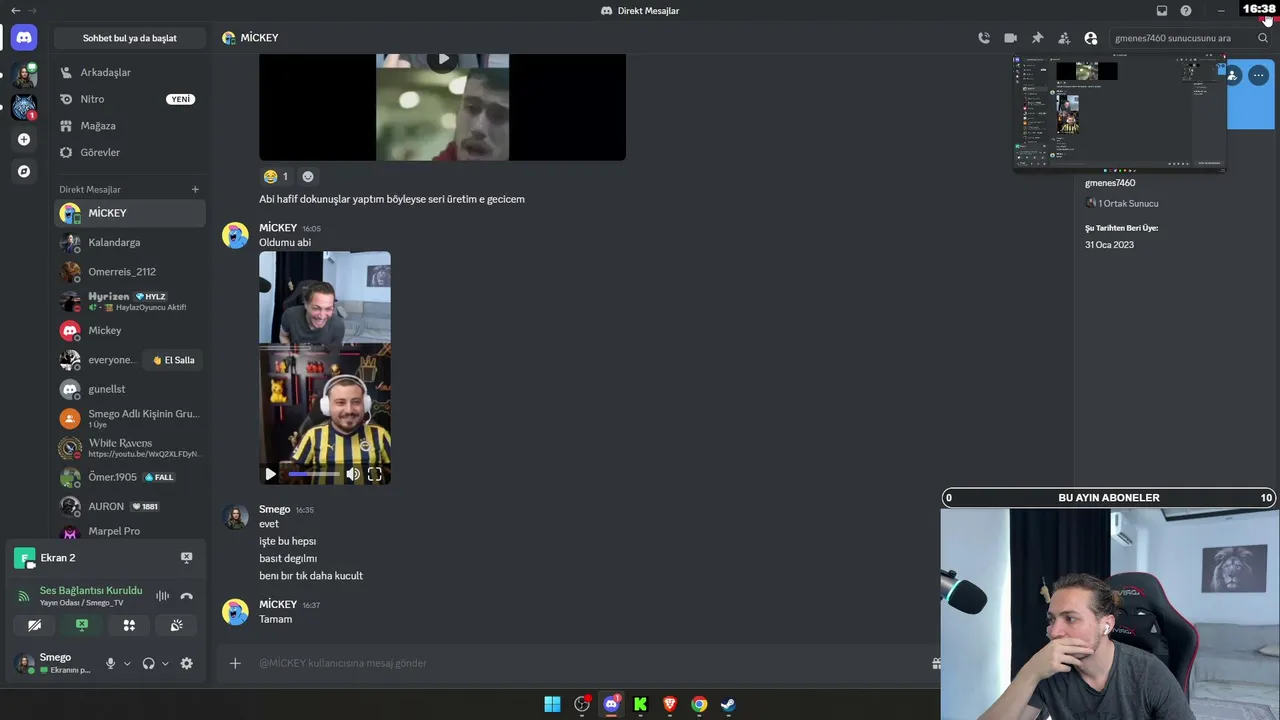Disconnect from the voice channel
Image resolution: width=1280 pixels, height=720 pixels.
(186, 596)
